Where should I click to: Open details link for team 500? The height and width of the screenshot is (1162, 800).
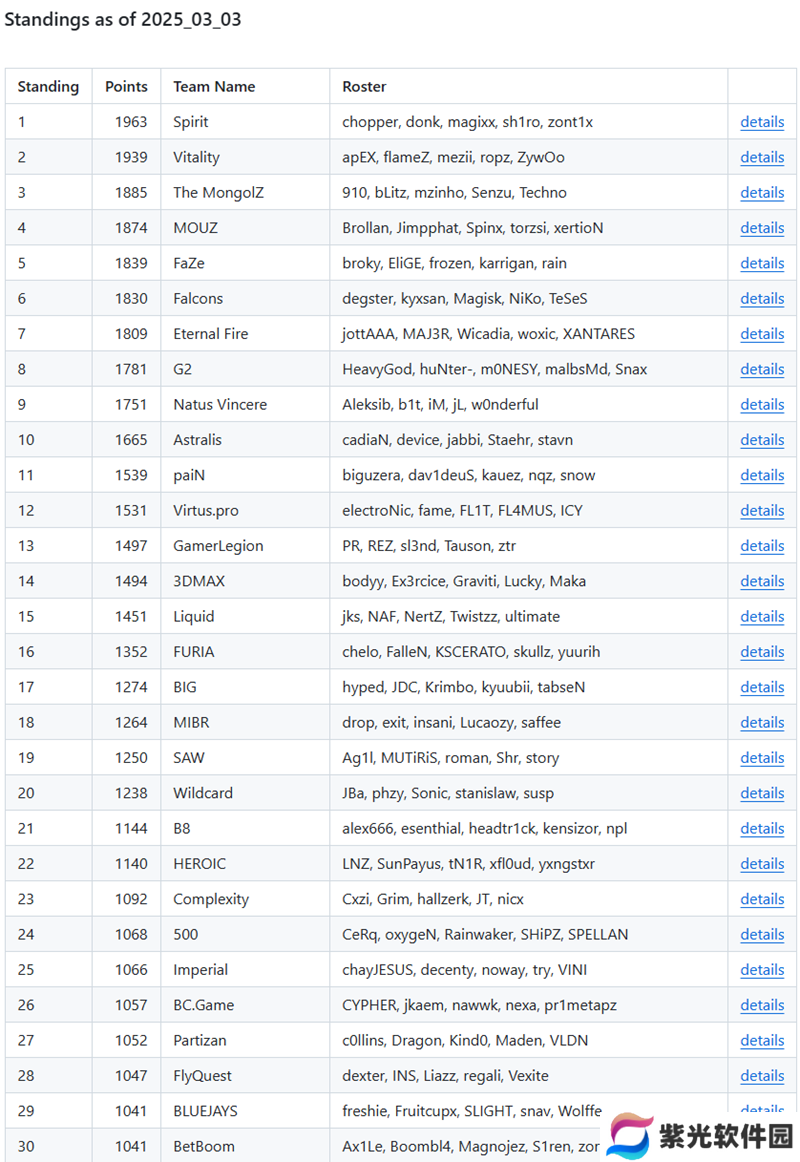pyautogui.click(x=761, y=934)
